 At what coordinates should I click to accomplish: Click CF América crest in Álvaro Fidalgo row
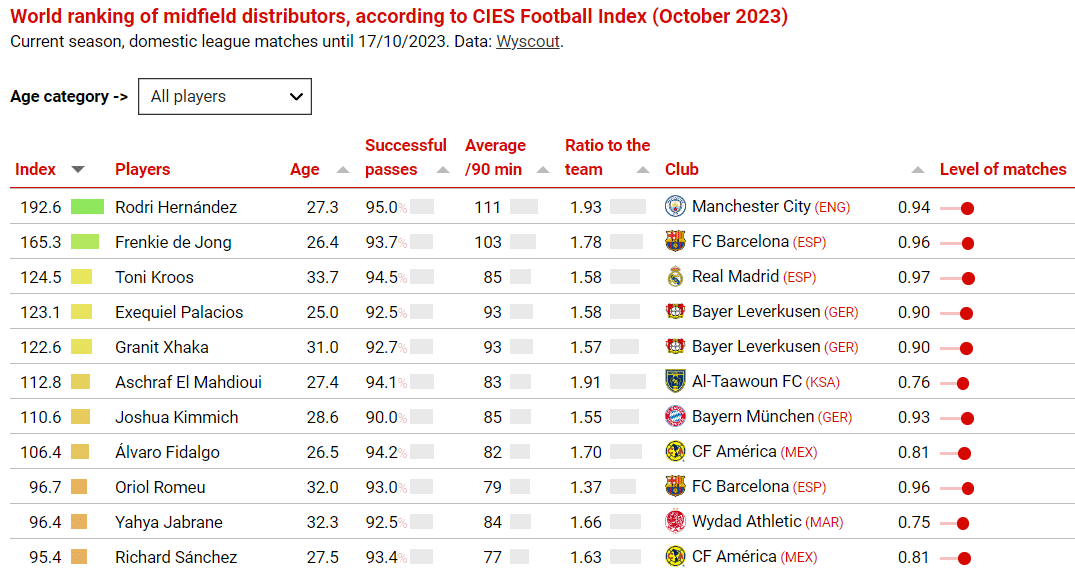675,451
